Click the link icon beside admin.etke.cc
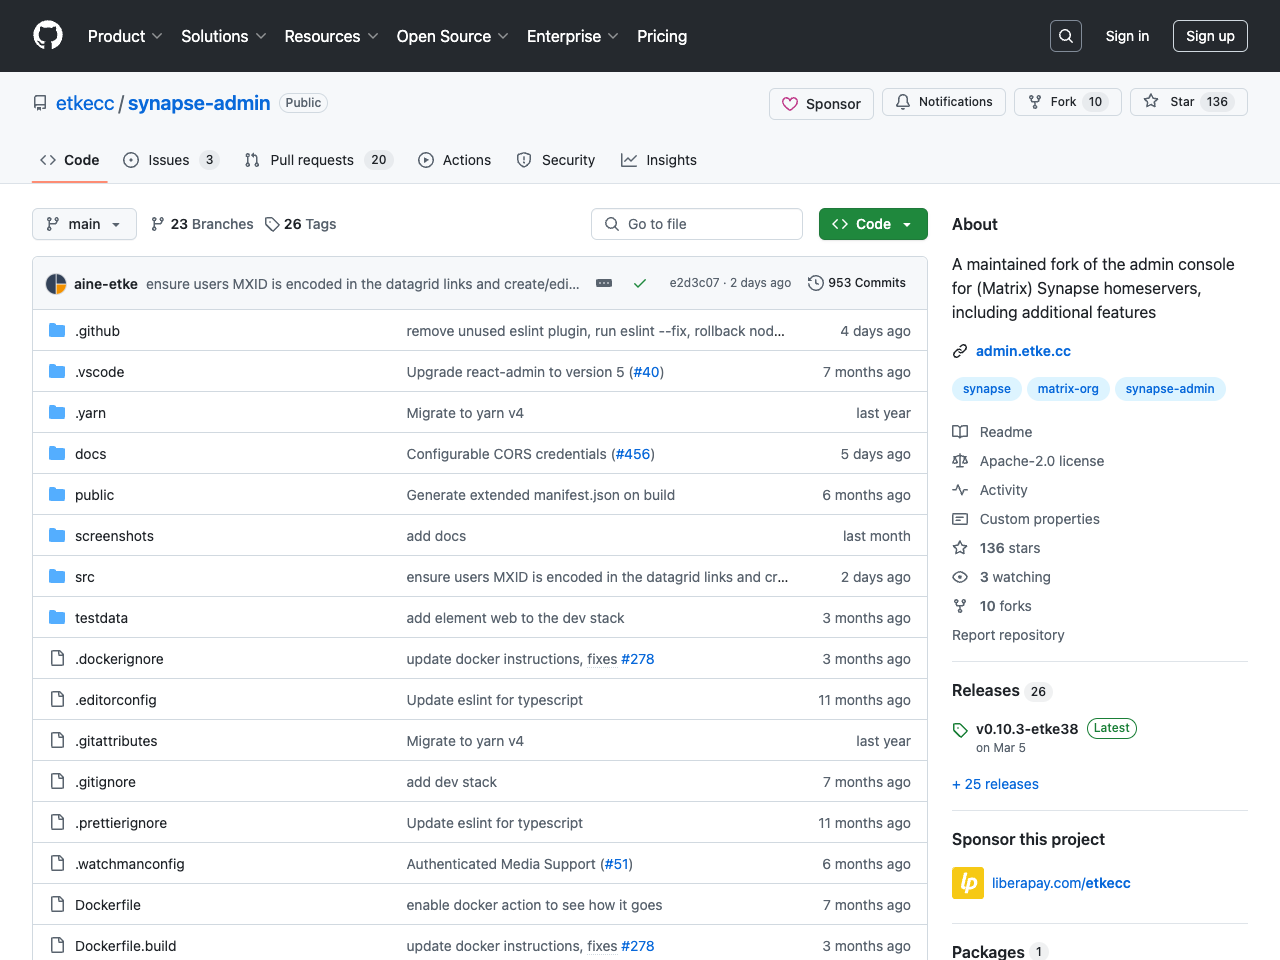This screenshot has height=960, width=1280. (960, 351)
